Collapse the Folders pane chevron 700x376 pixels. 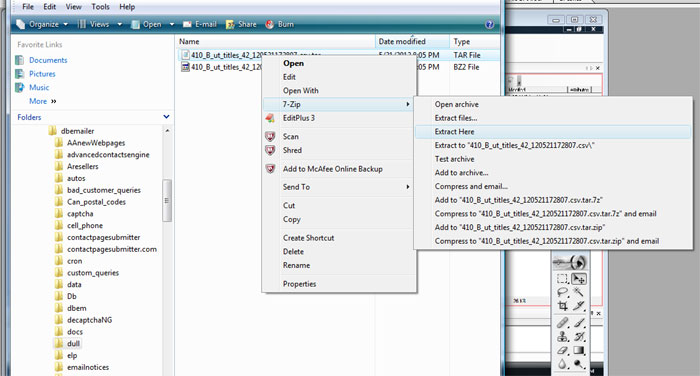166,117
